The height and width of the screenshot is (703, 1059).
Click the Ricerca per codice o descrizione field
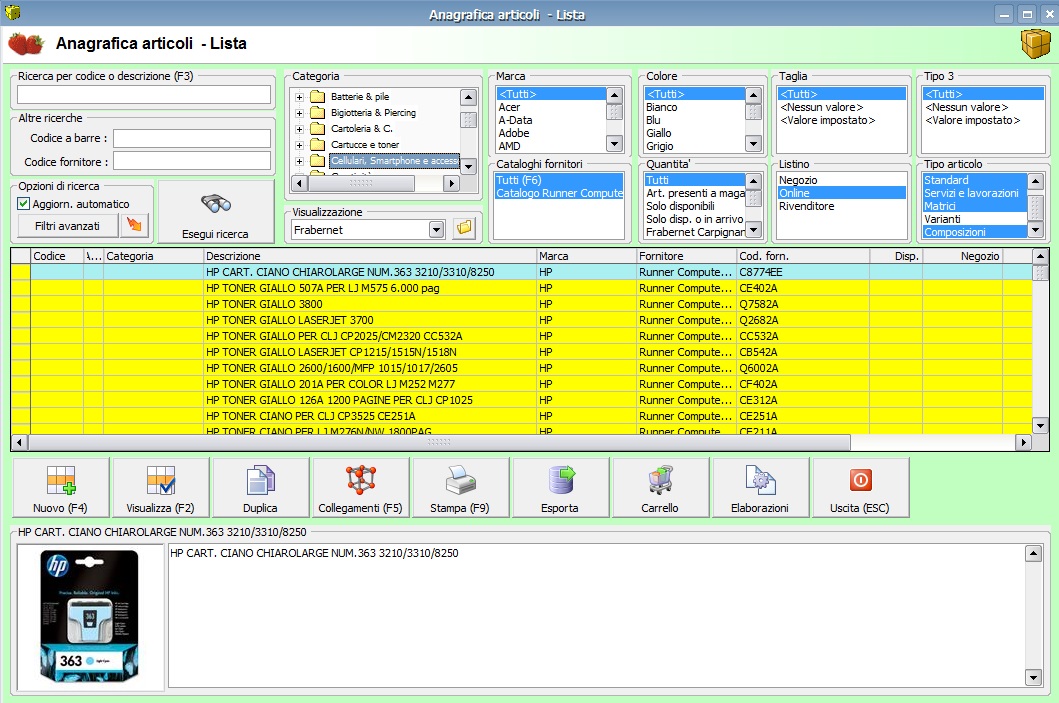tap(144, 95)
